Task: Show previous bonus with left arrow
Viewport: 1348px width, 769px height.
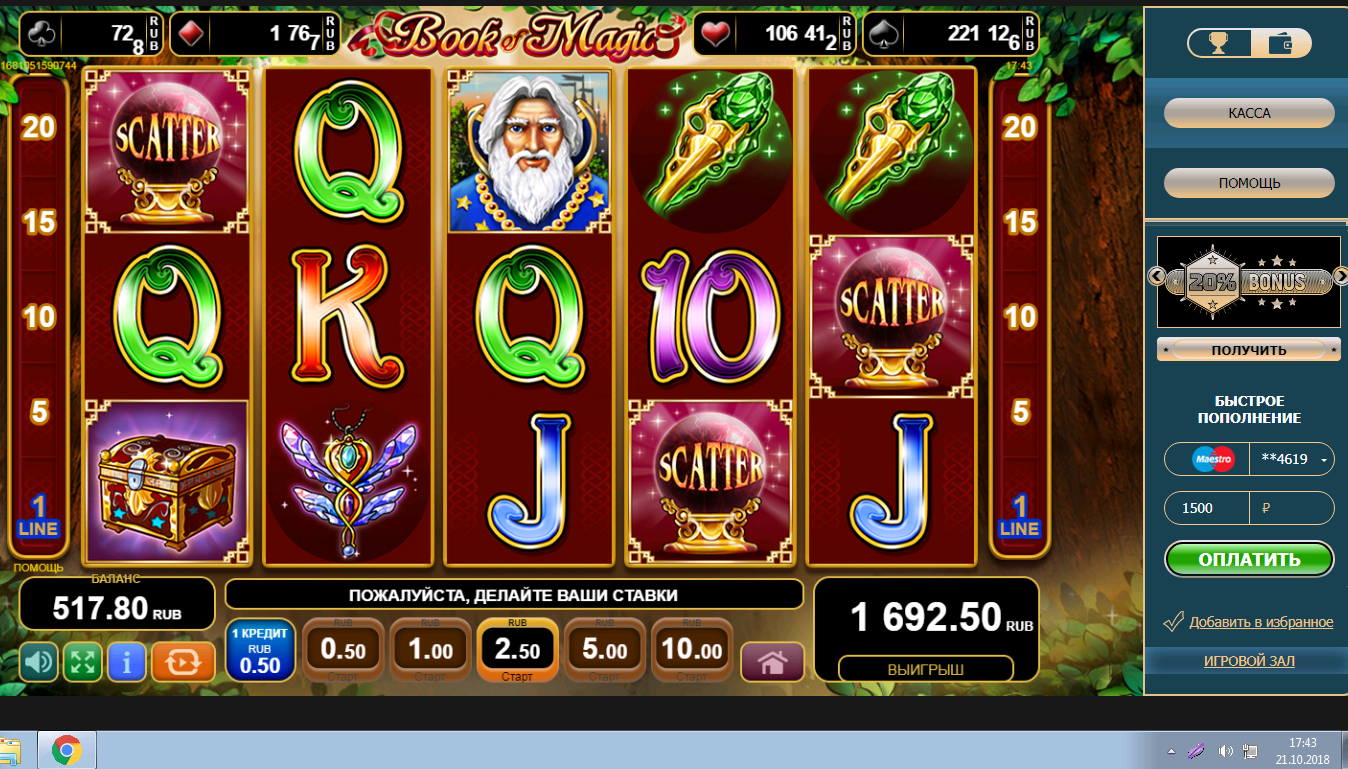Action: pos(1156,276)
